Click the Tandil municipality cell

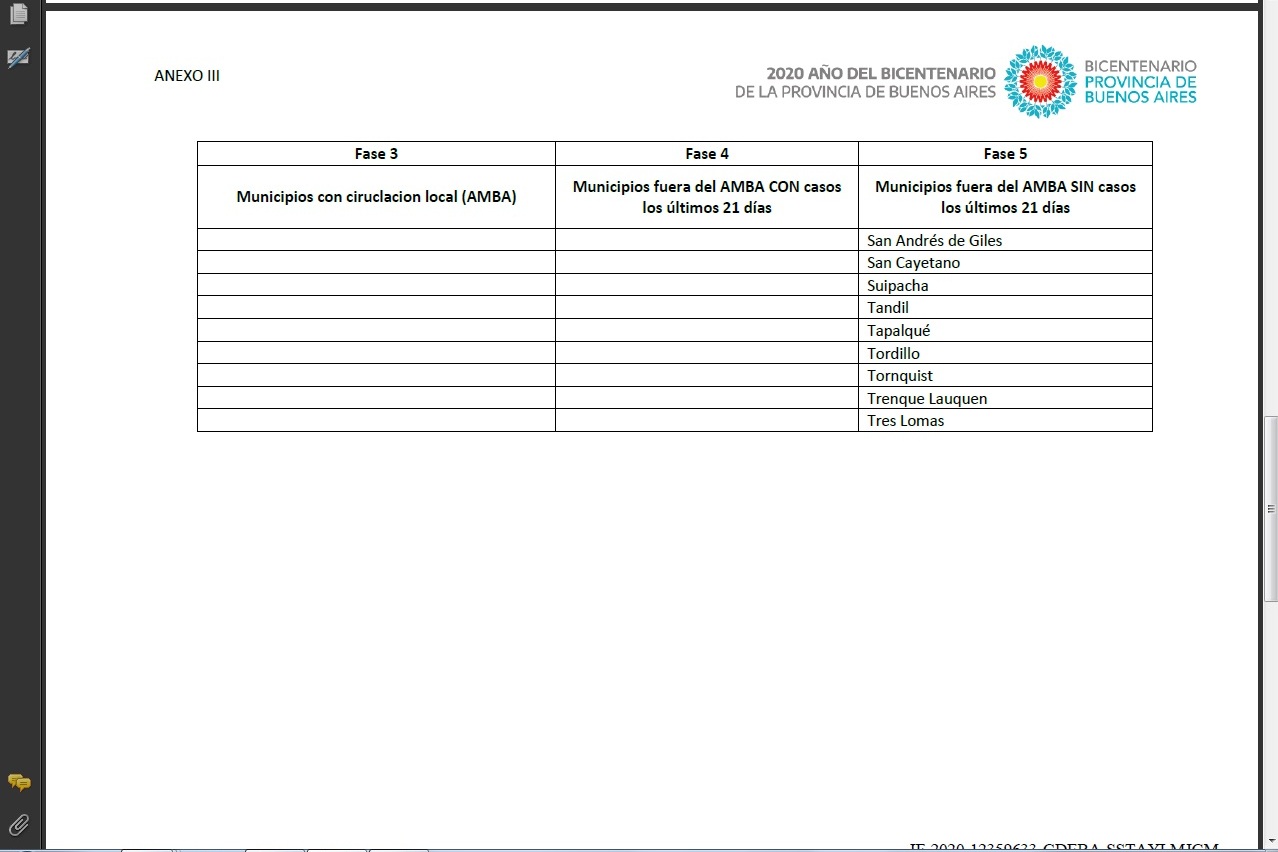(888, 308)
